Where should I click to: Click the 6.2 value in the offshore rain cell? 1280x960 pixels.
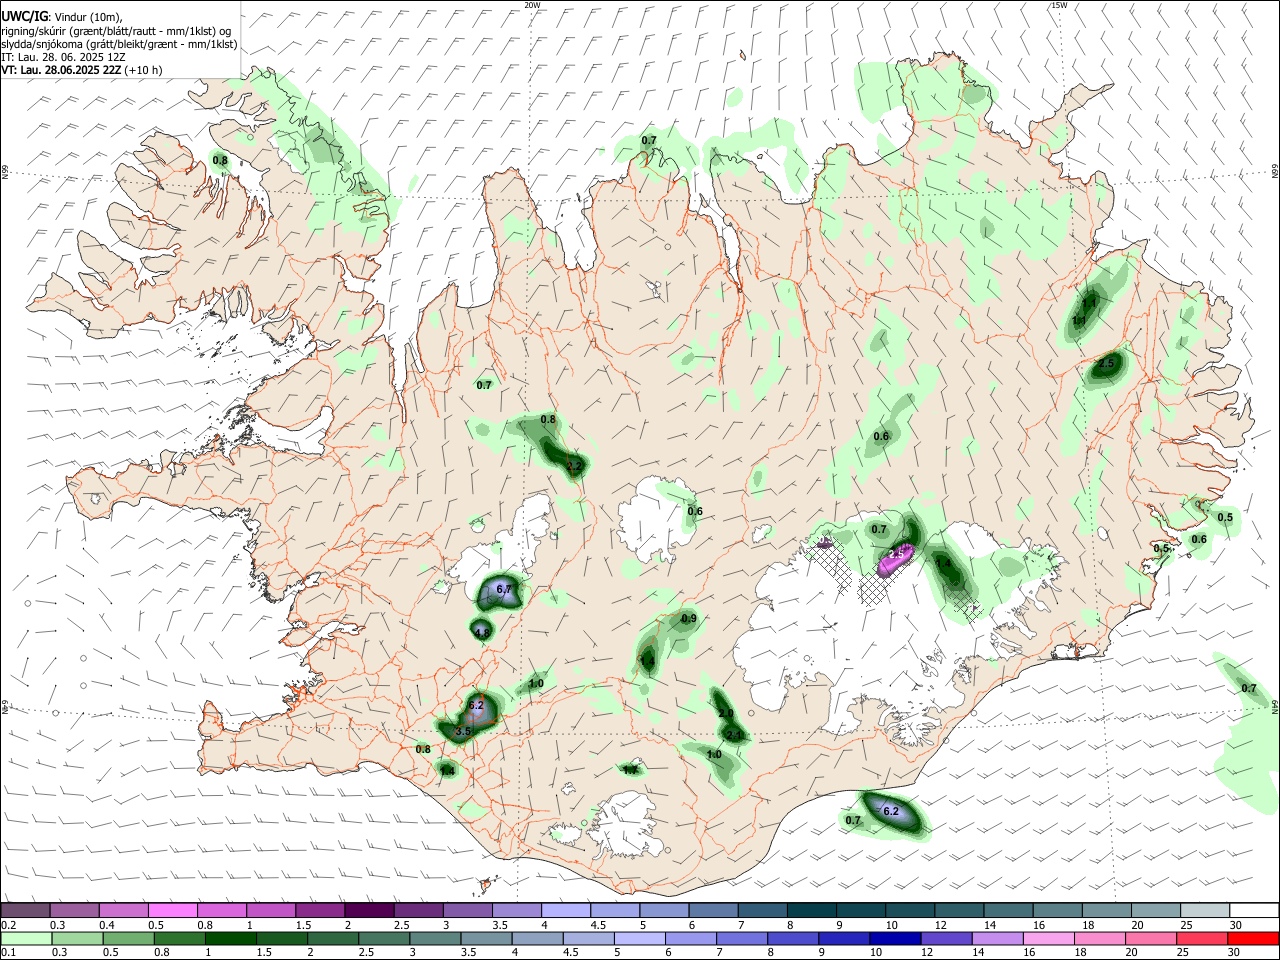pos(890,810)
